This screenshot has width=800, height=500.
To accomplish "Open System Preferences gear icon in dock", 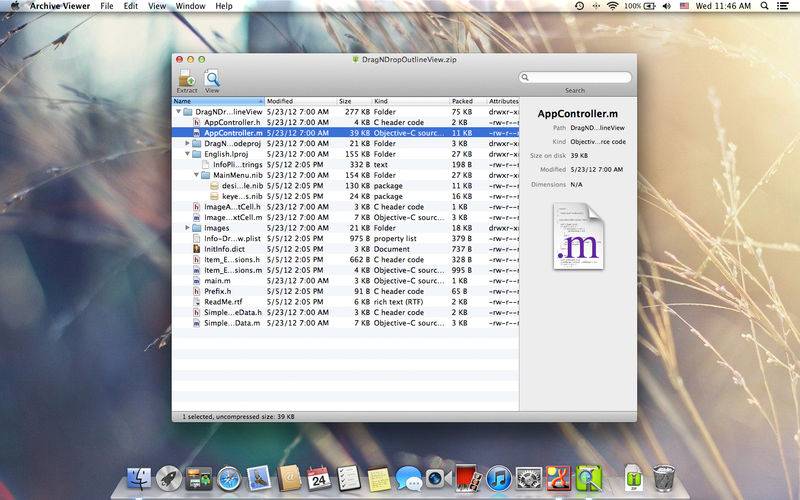I will tap(529, 479).
